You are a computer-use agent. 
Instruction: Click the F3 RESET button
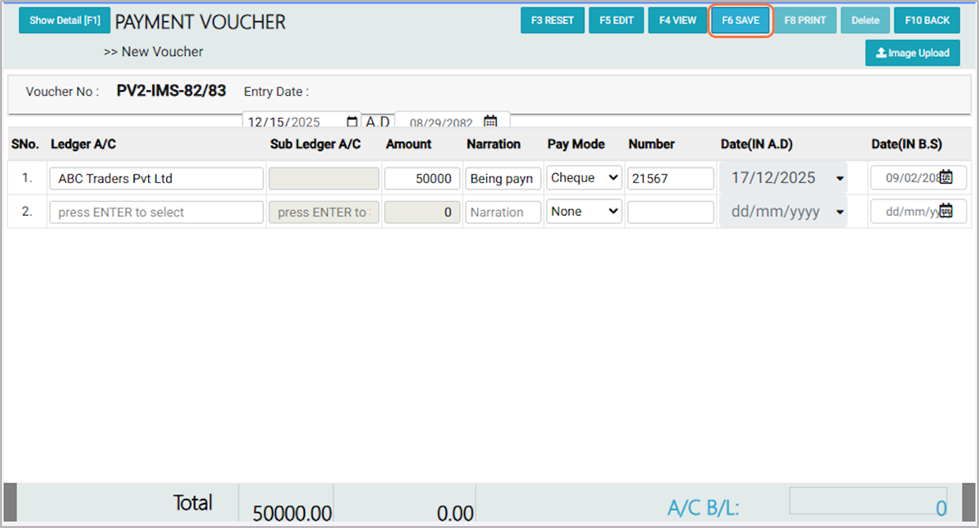551,20
